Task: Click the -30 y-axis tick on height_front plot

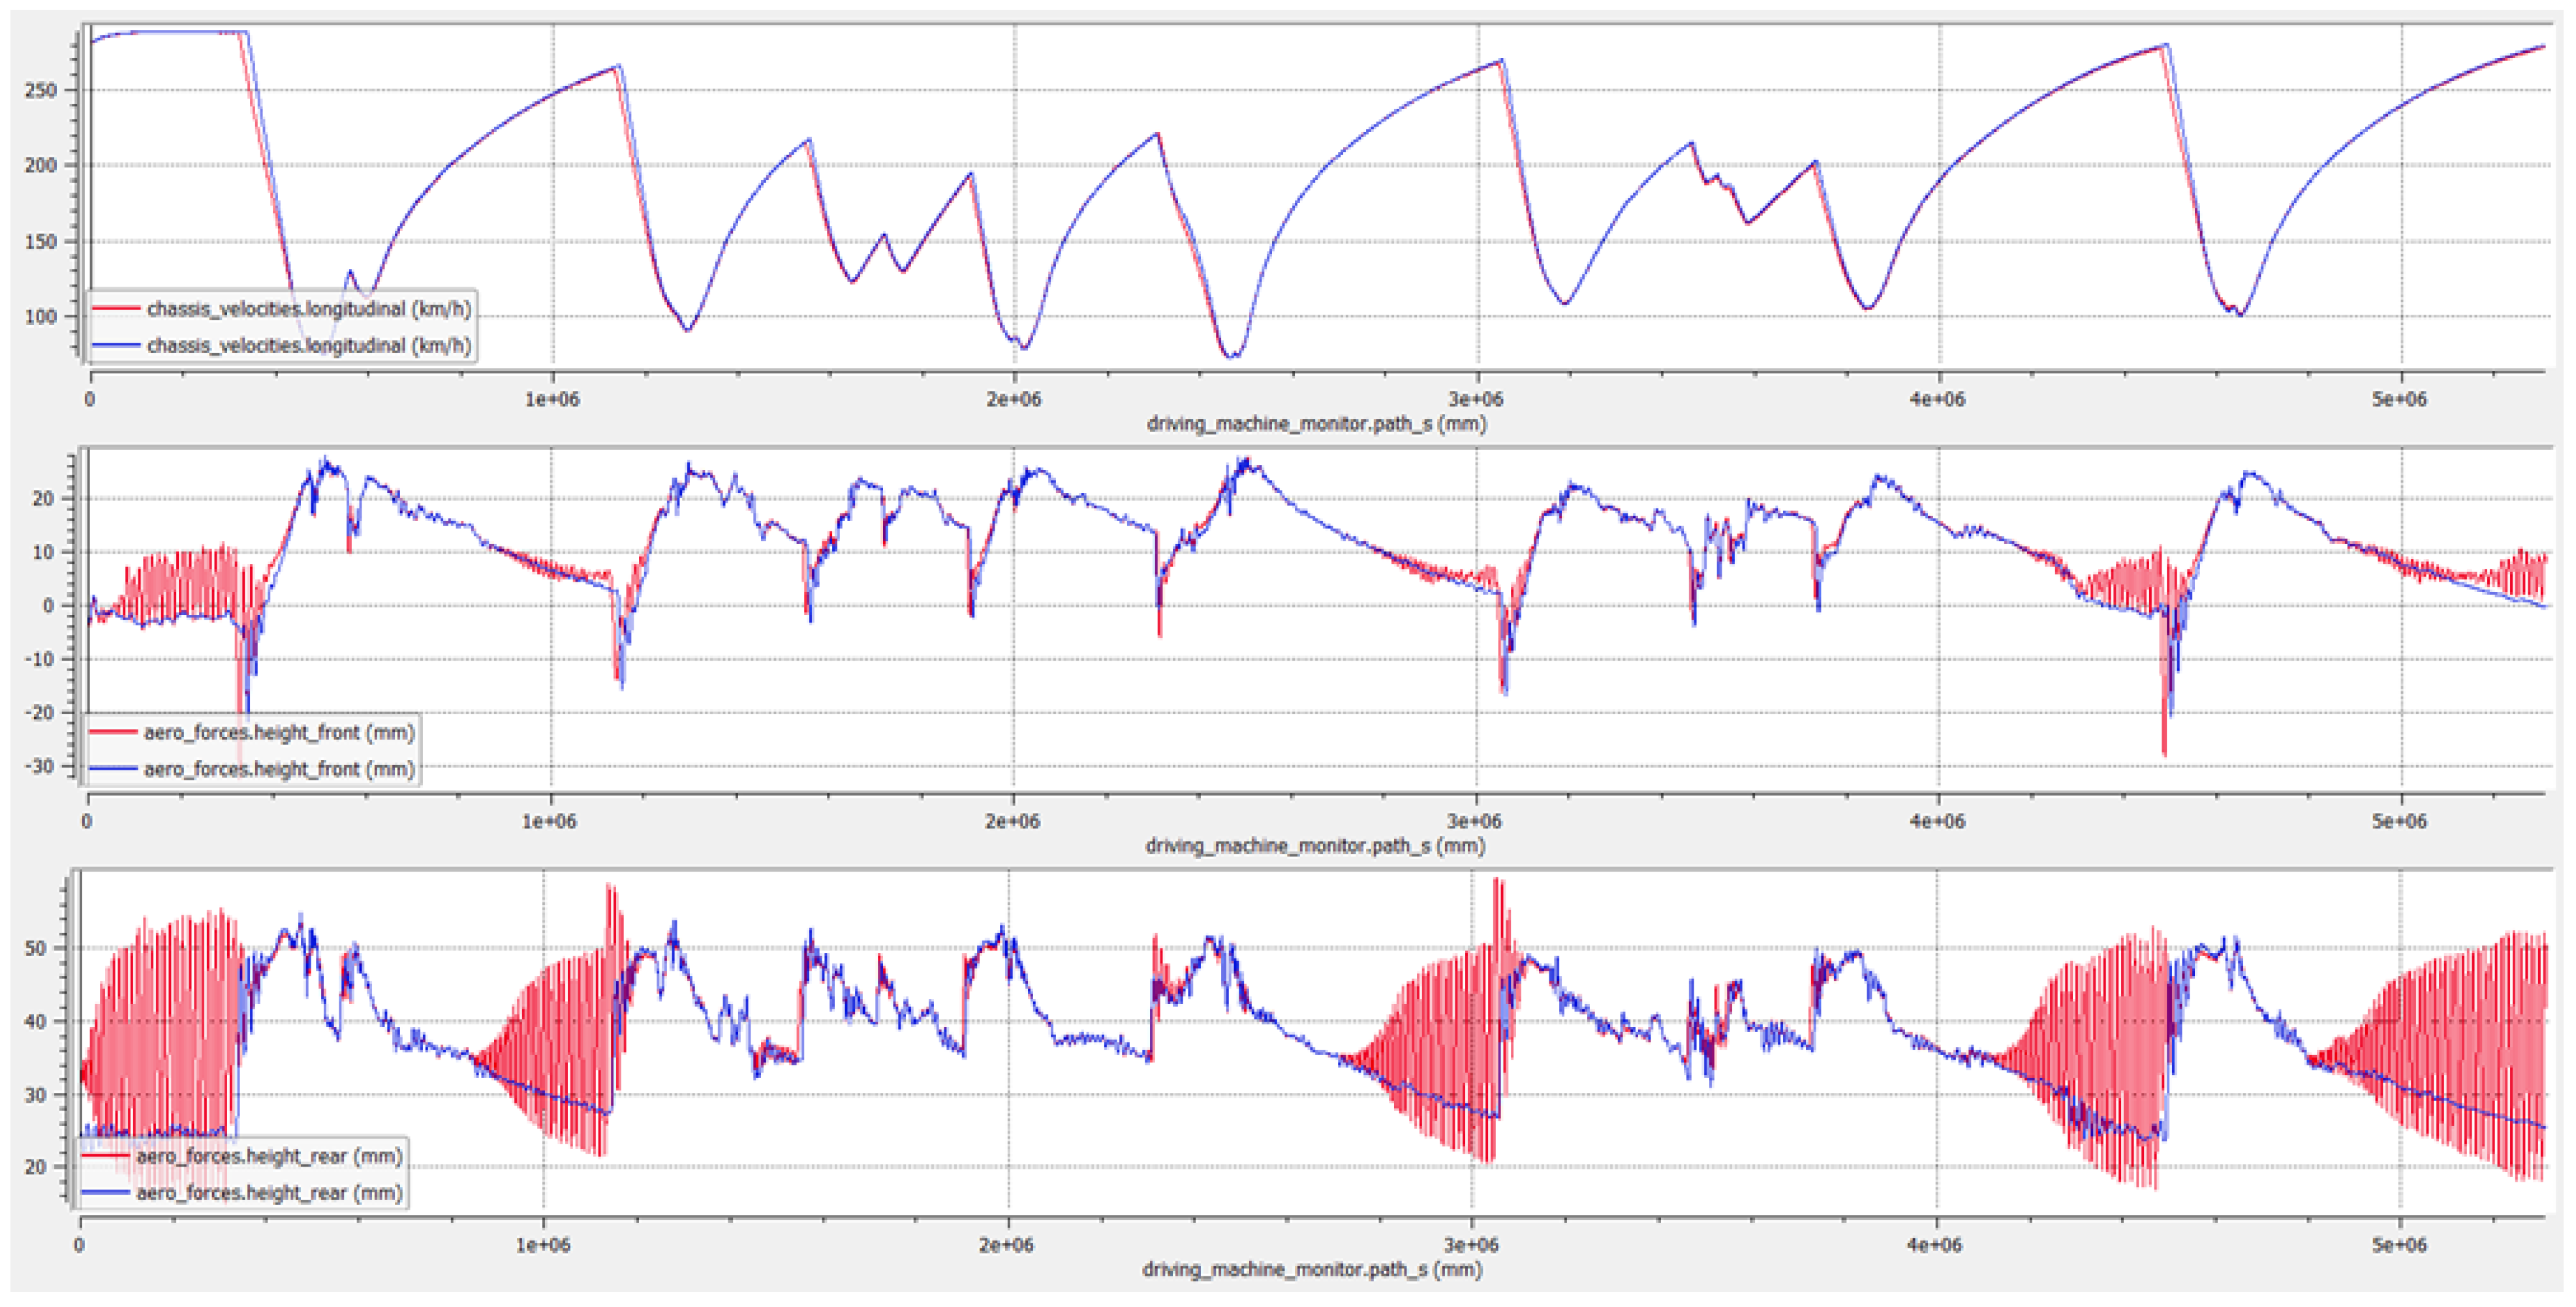Action: click(40, 766)
